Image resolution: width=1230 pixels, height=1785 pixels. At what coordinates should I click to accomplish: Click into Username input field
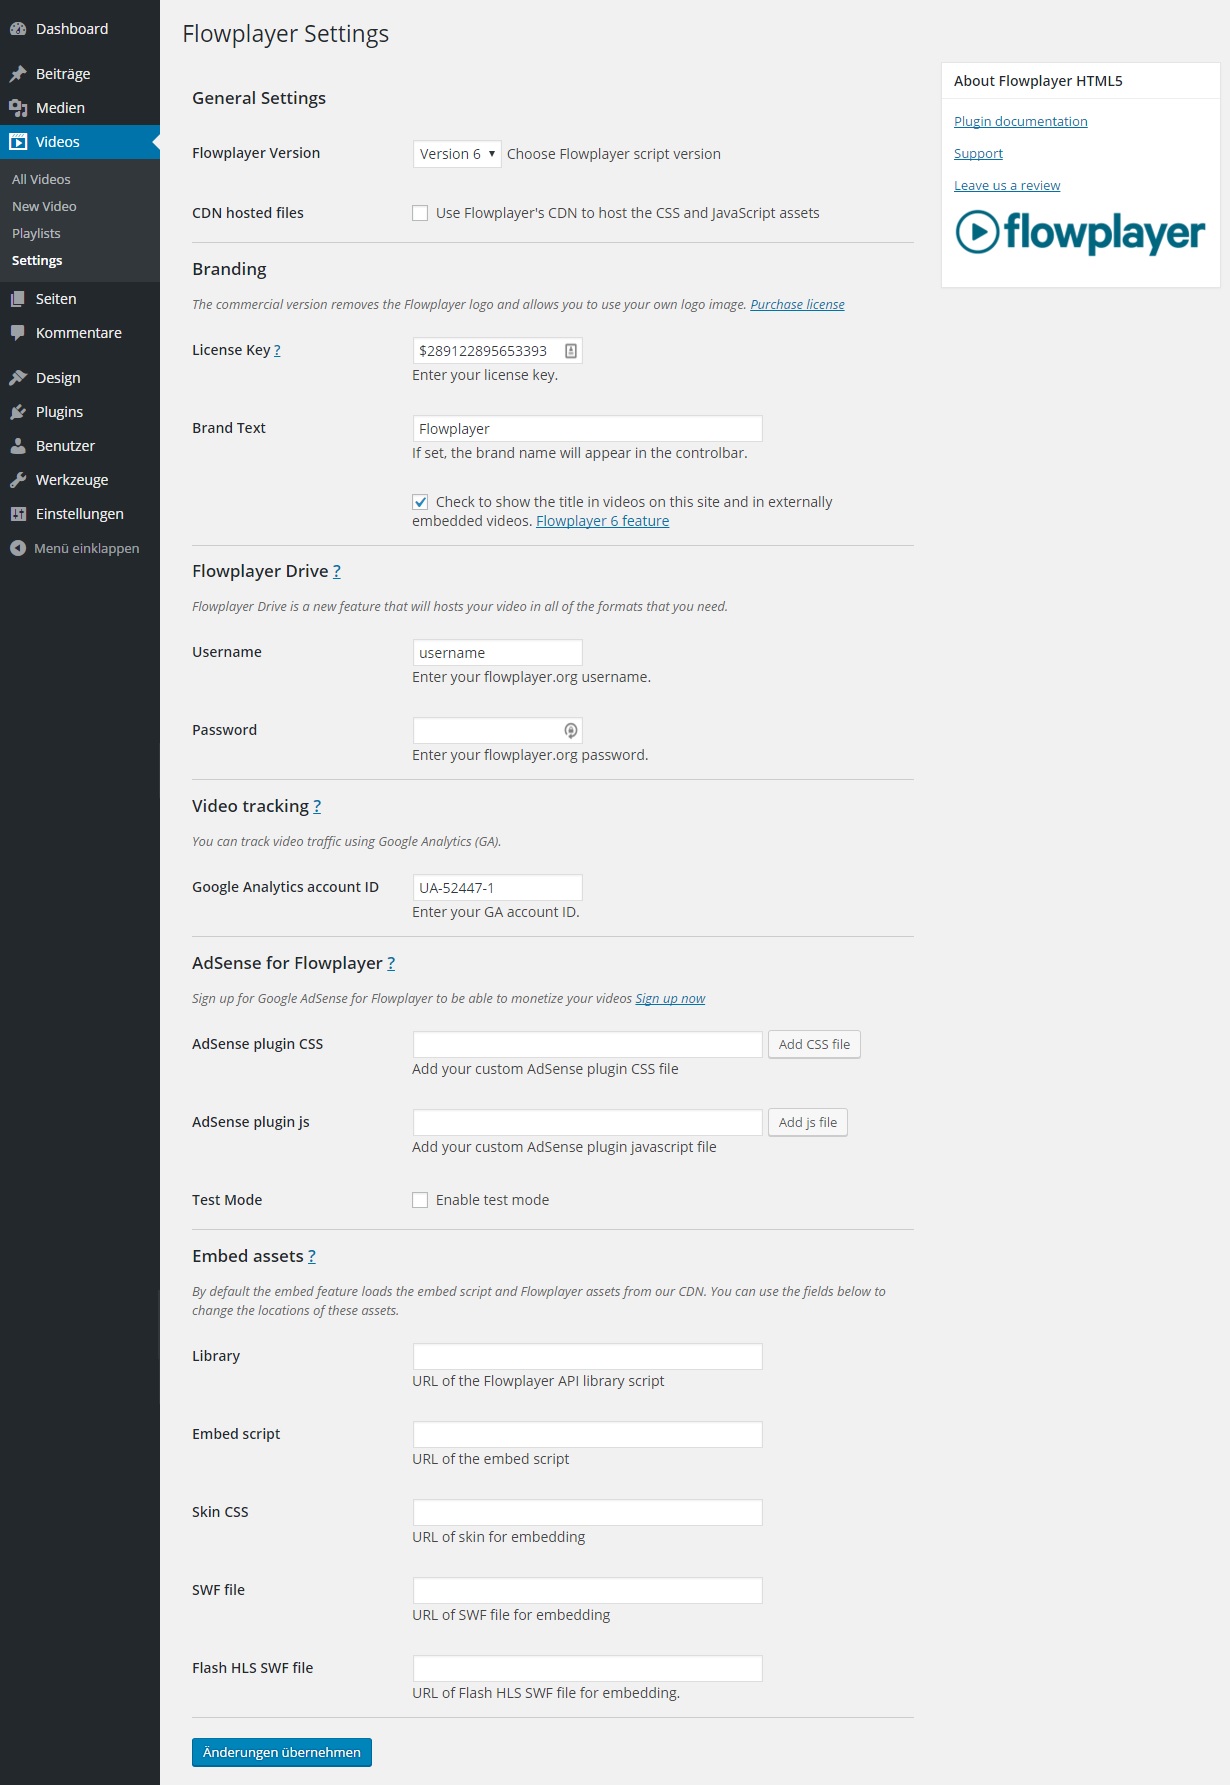(x=497, y=653)
